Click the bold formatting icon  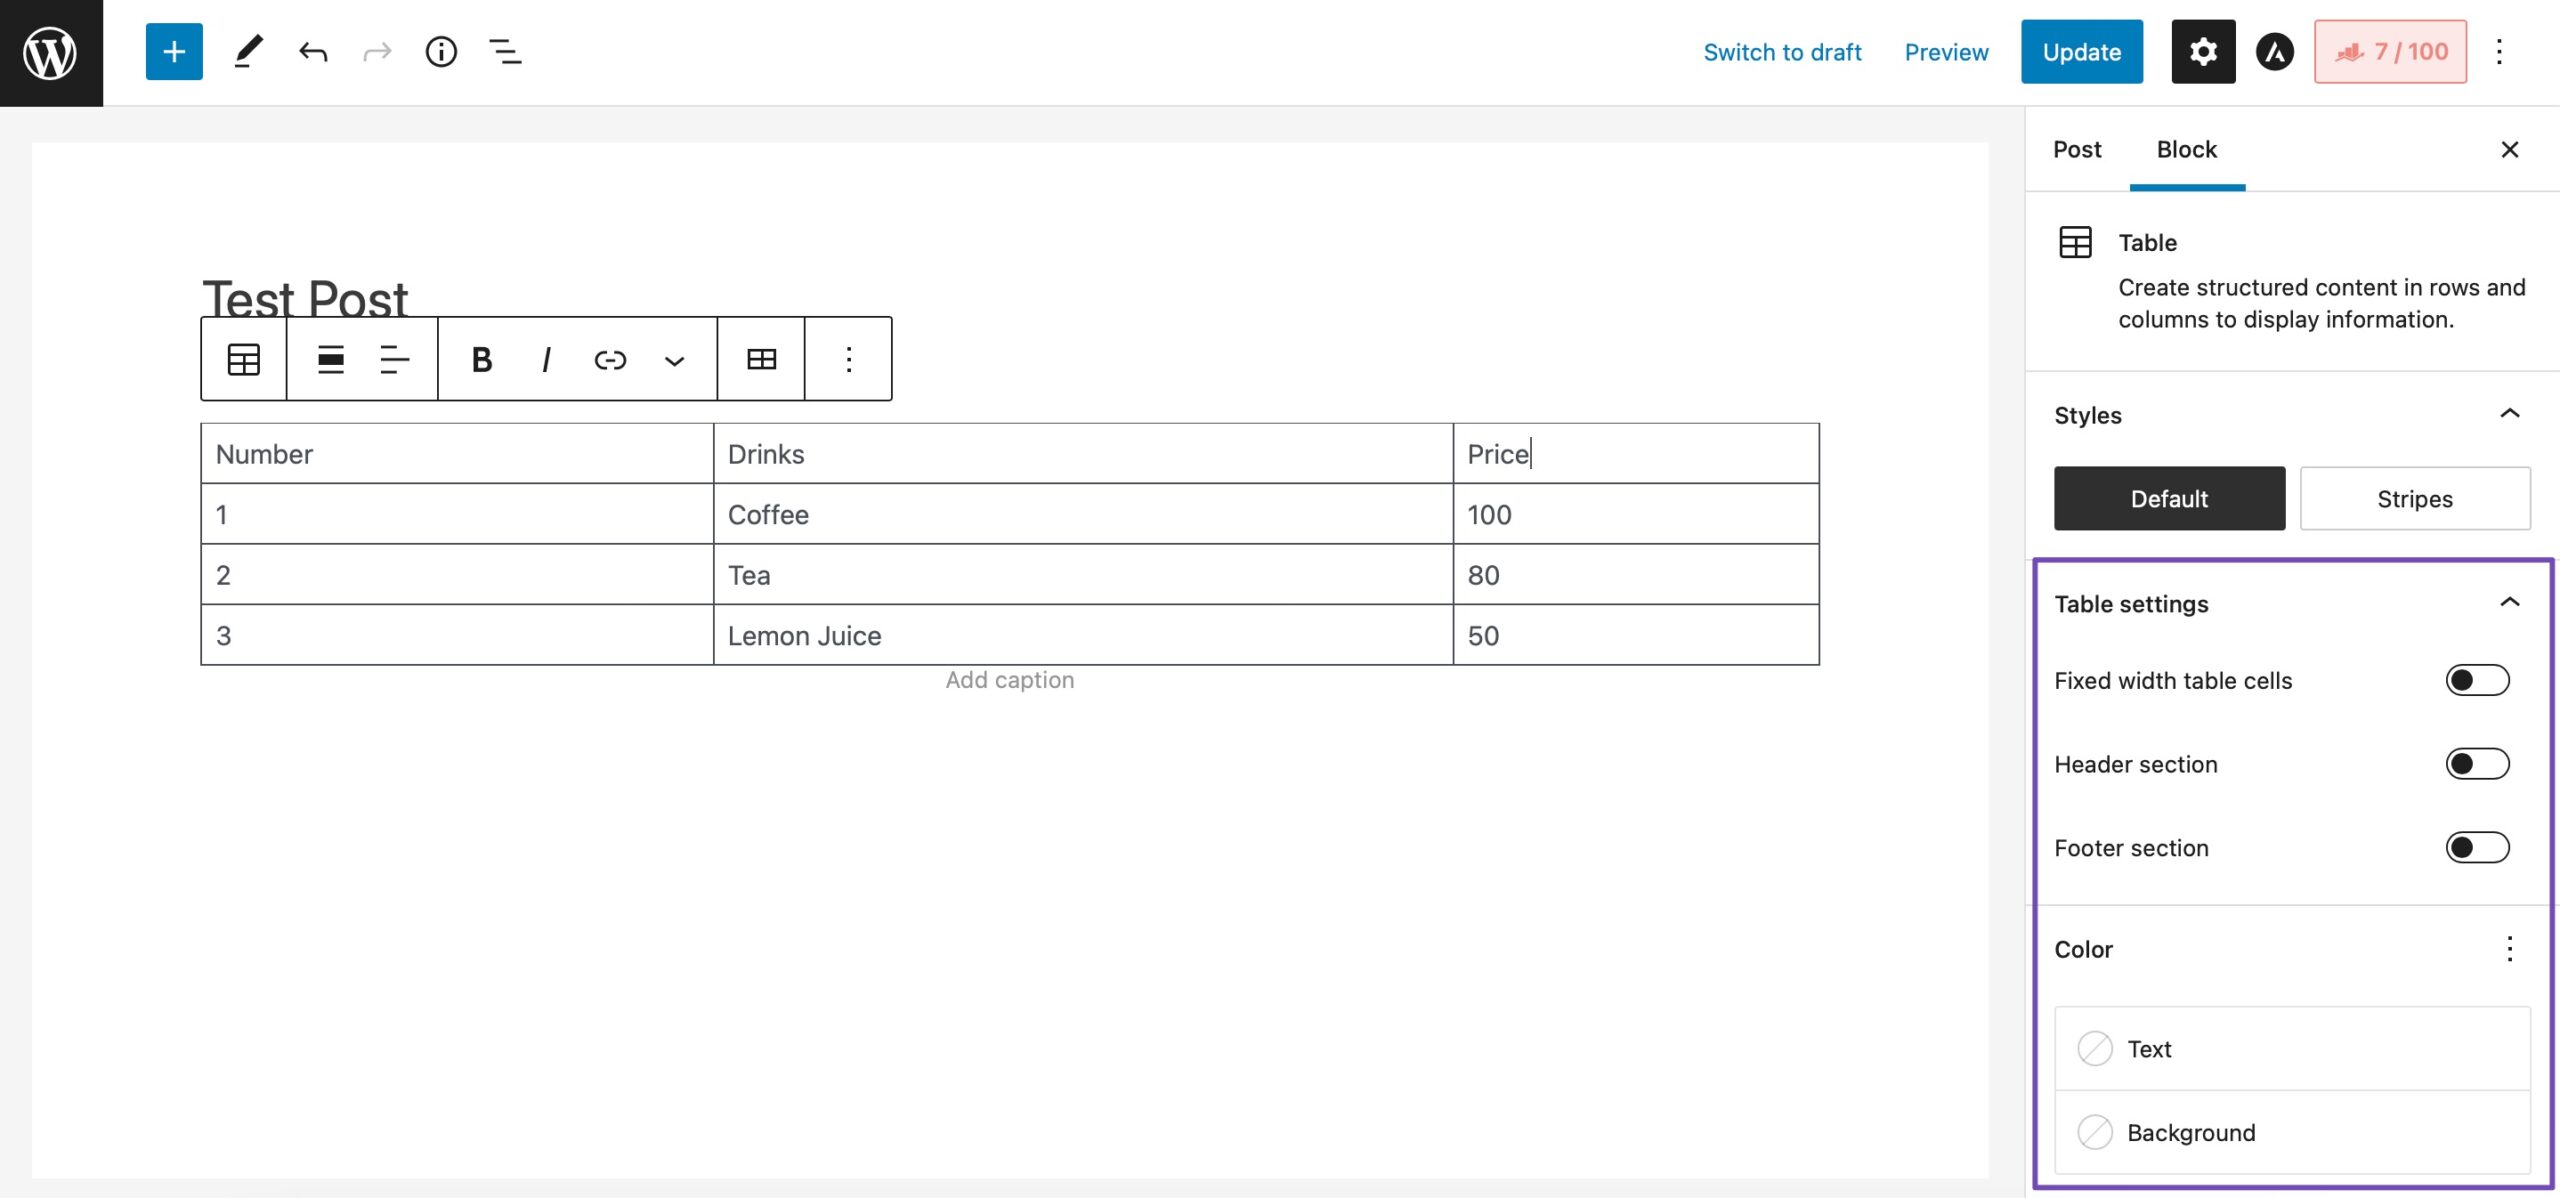coord(478,357)
